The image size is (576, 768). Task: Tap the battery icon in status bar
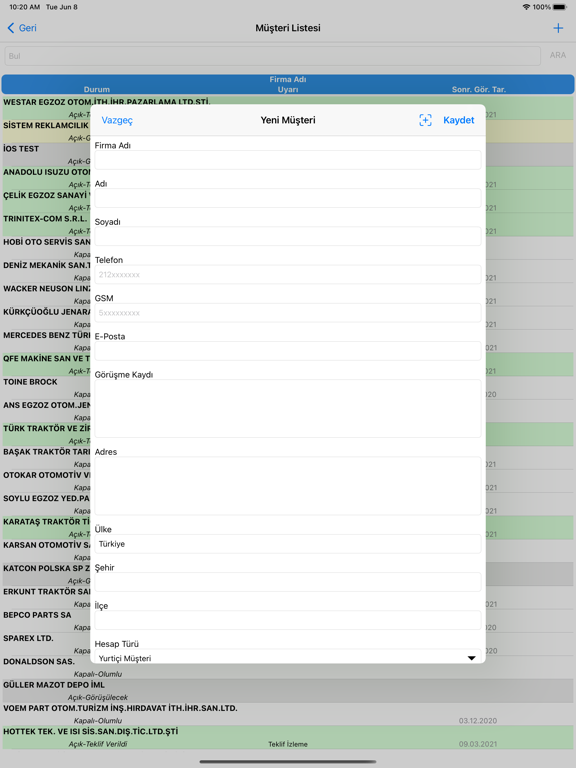tap(560, 7)
